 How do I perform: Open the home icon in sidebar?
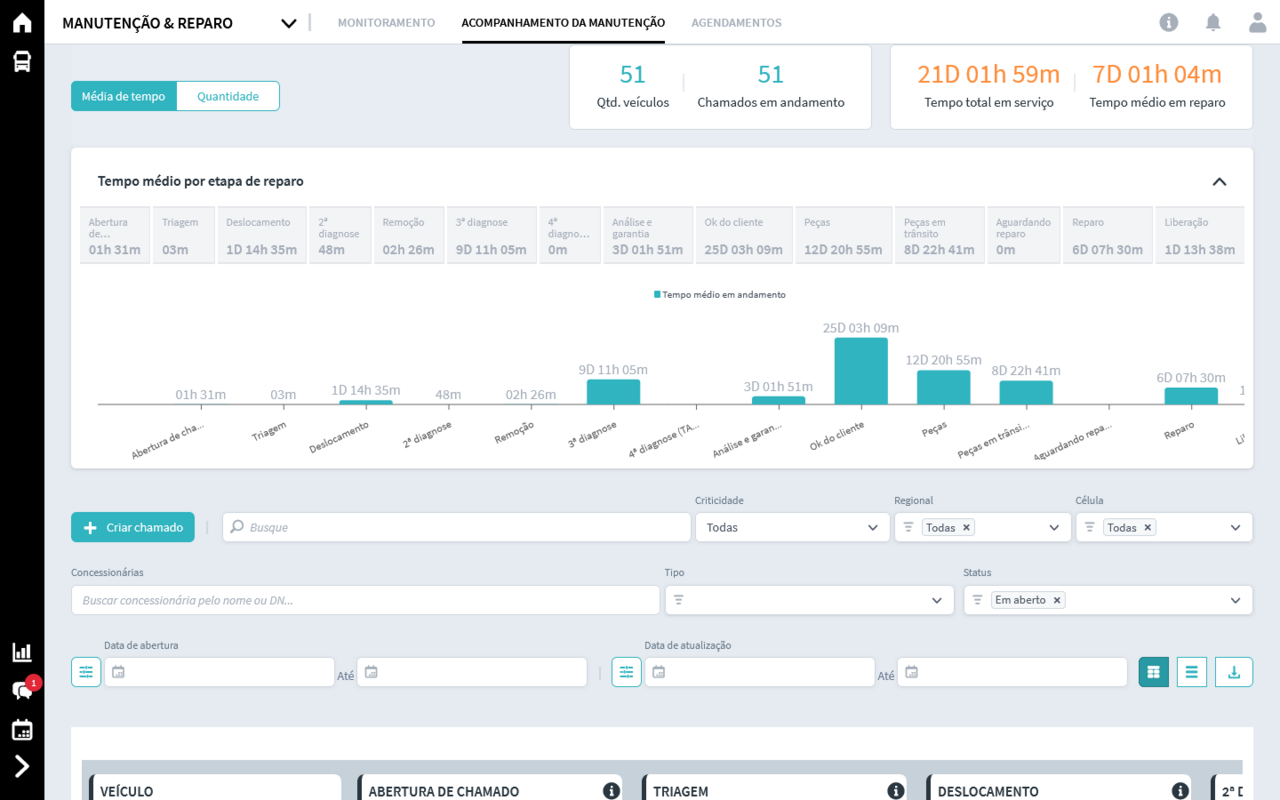pos(22,24)
